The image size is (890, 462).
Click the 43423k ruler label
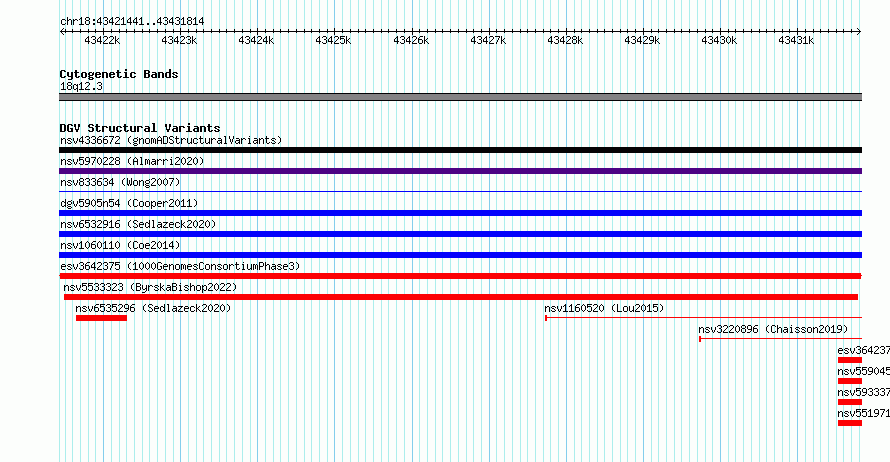(x=179, y=40)
